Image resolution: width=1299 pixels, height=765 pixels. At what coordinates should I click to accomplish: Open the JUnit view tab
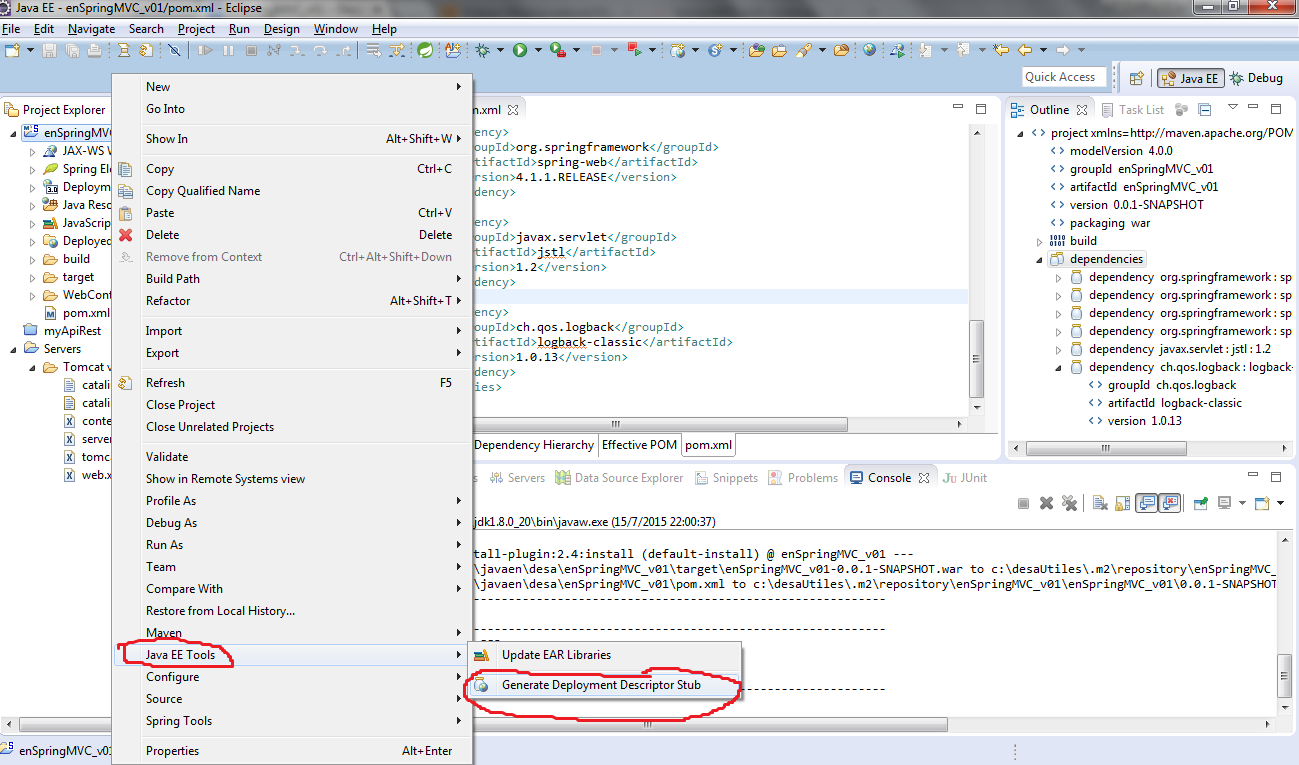964,478
